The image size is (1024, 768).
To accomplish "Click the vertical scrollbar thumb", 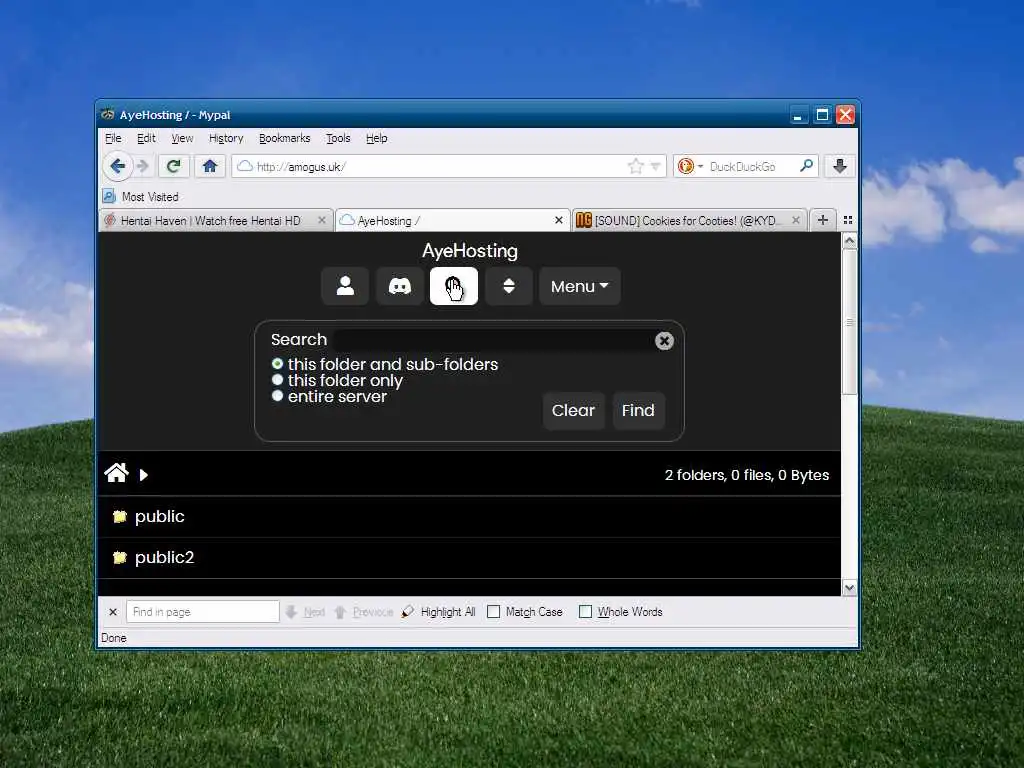I will click(x=850, y=322).
